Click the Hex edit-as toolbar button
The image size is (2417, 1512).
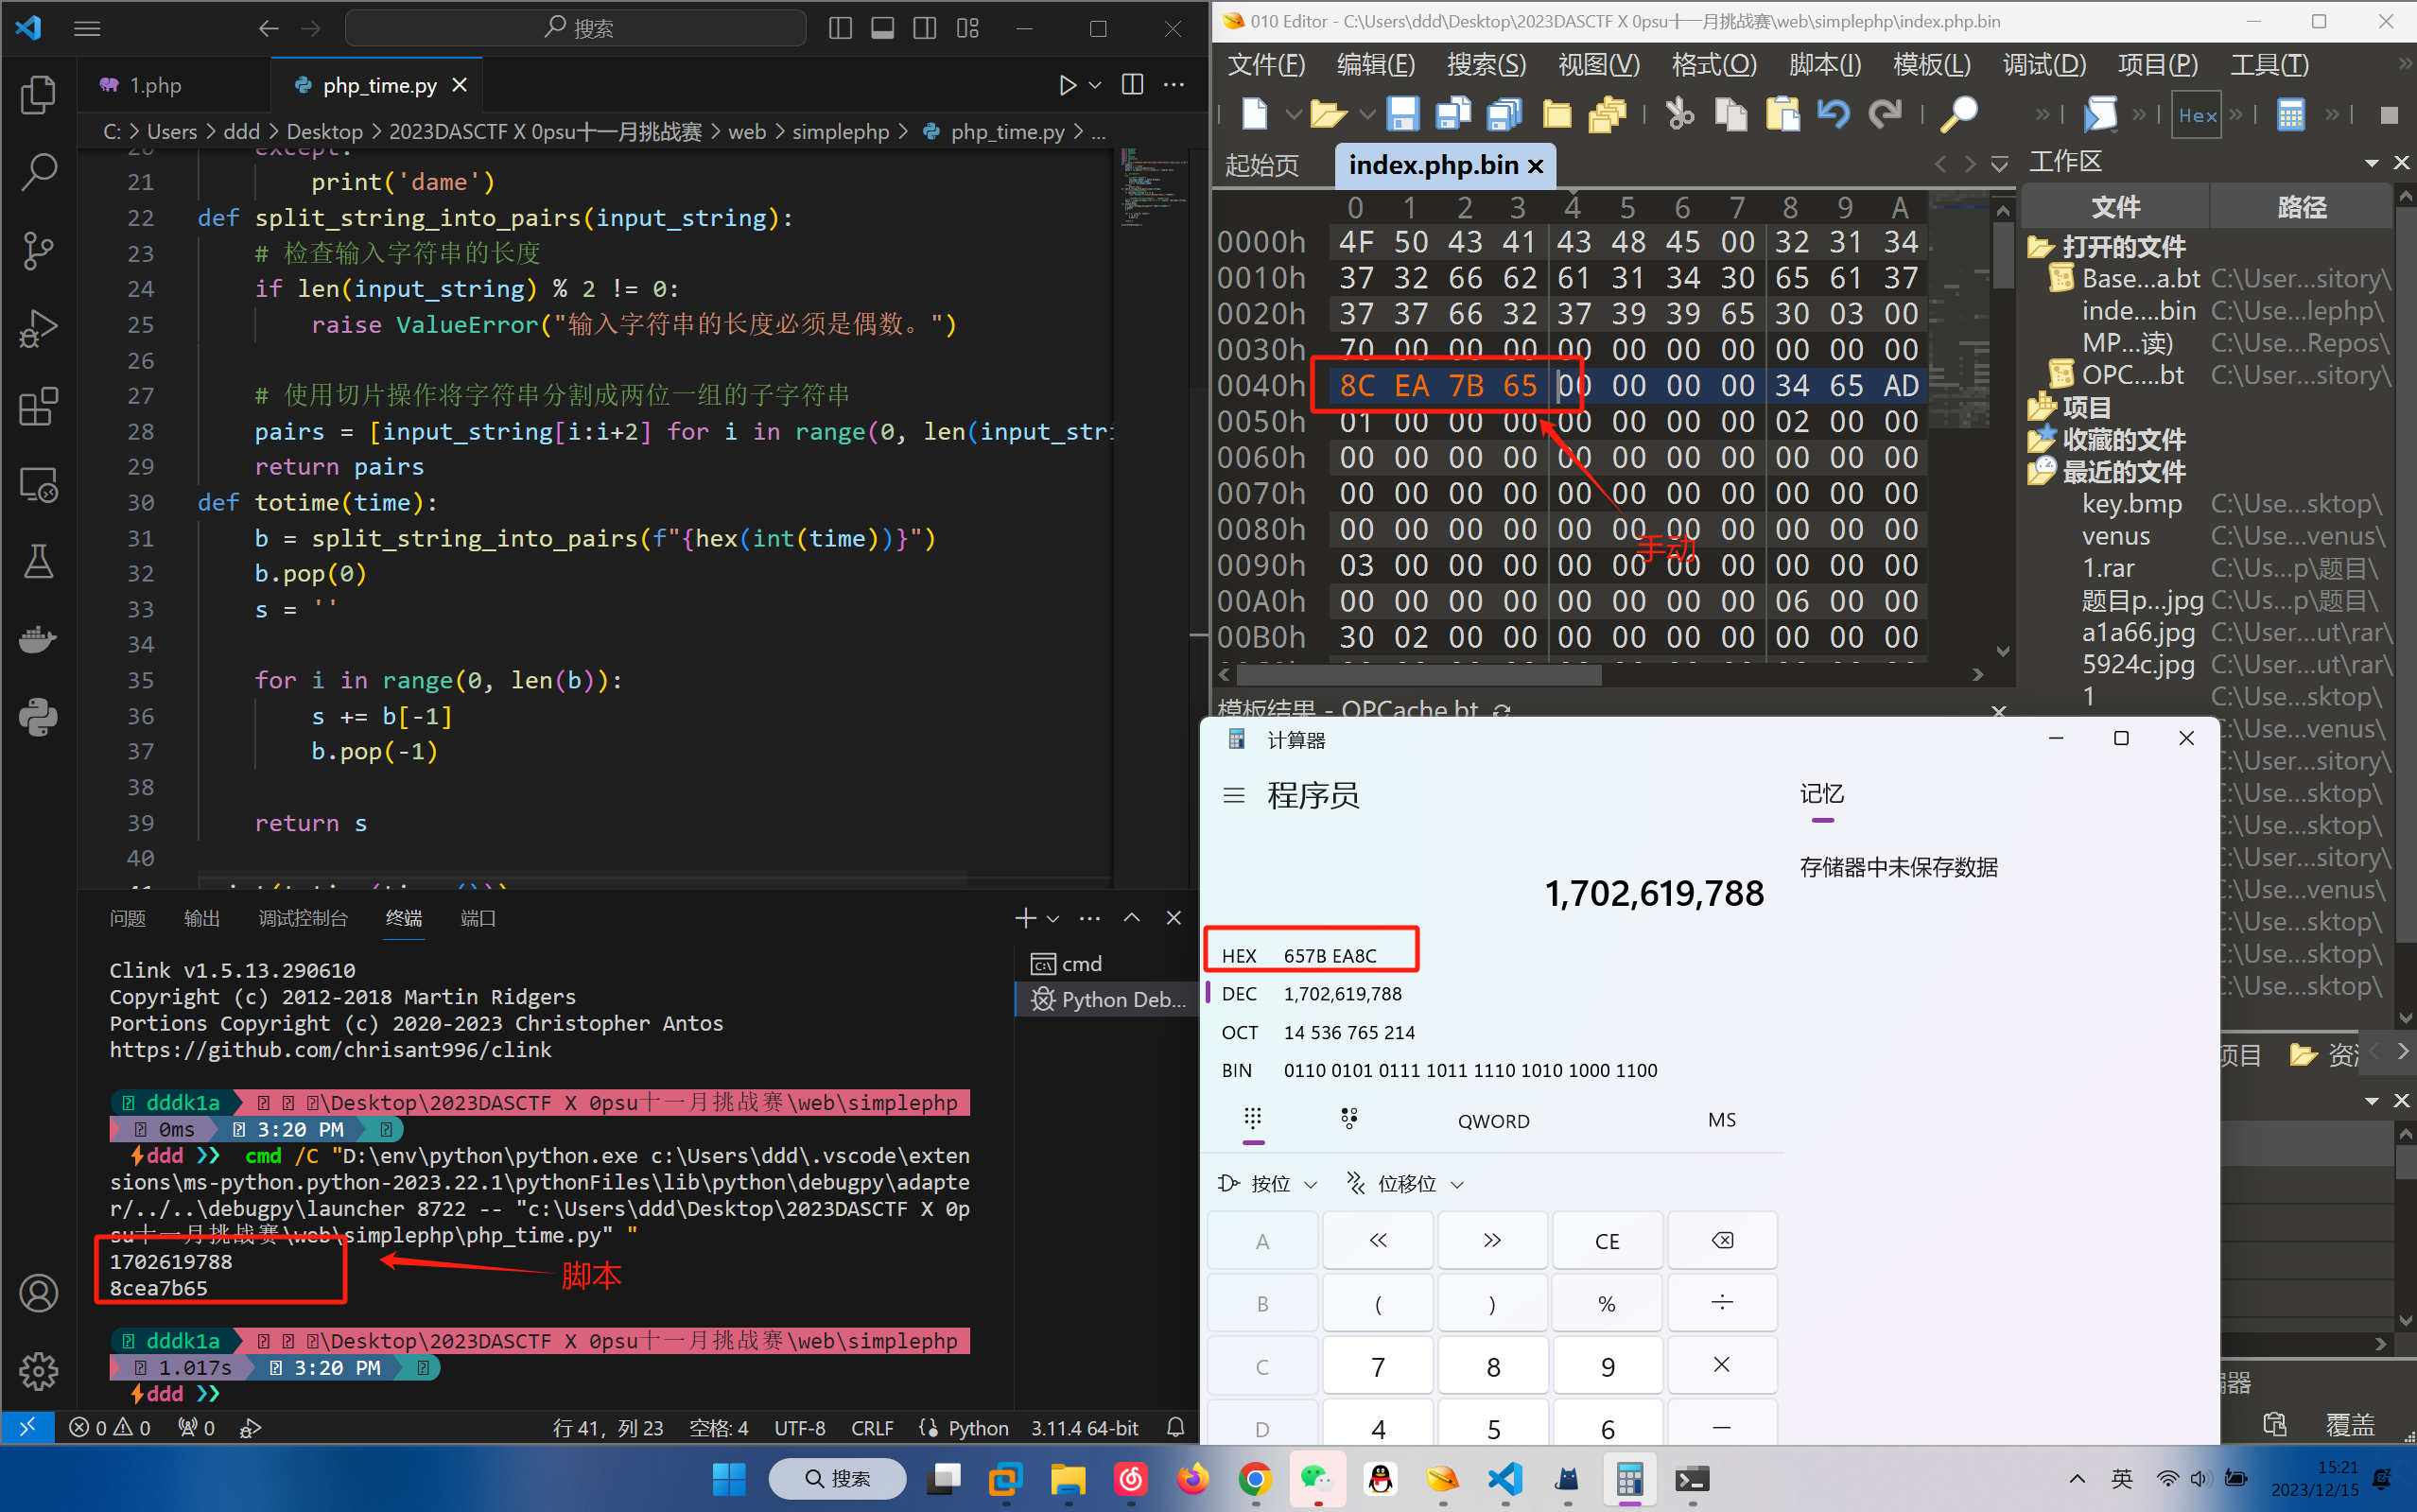(x=2196, y=115)
